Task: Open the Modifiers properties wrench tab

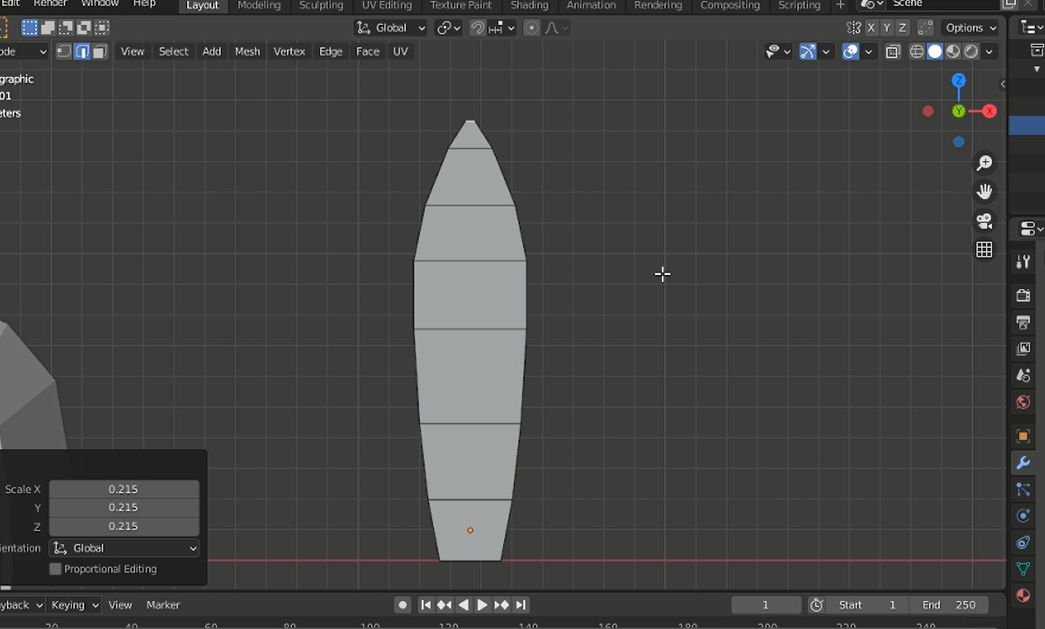Action: (1023, 463)
